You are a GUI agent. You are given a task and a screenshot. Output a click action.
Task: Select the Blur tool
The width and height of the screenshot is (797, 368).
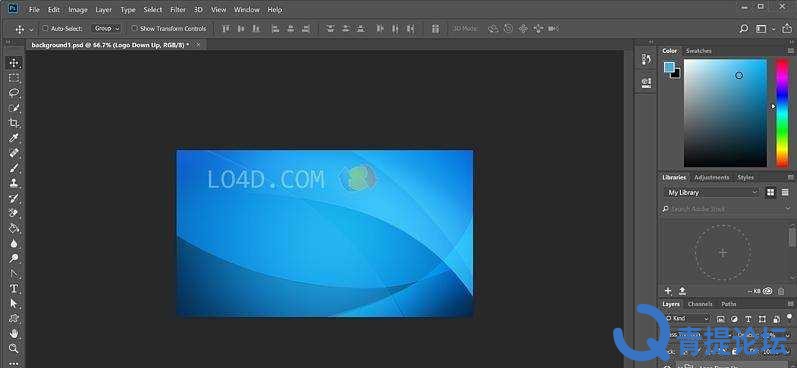point(14,243)
